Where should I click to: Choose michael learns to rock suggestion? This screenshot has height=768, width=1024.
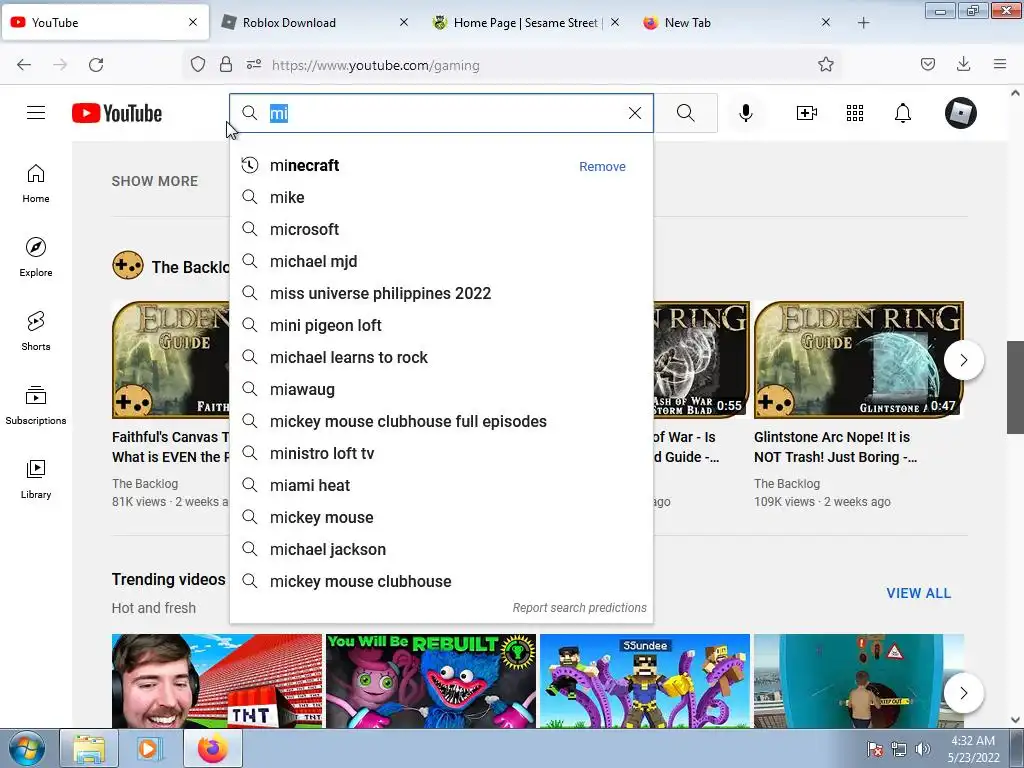tap(441, 357)
